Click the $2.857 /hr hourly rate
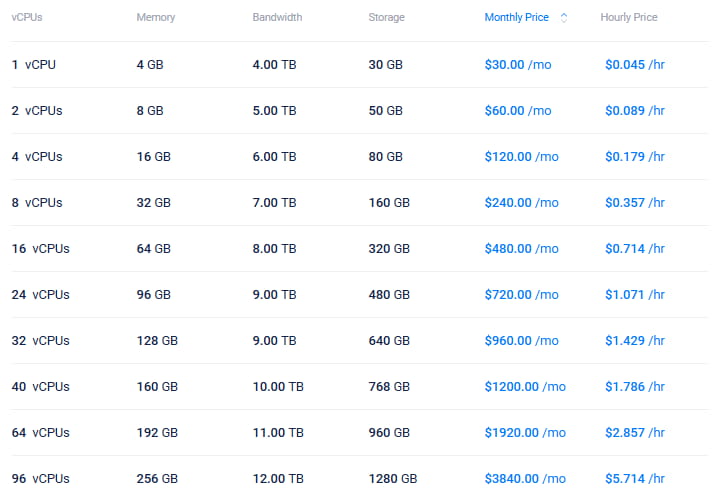 click(634, 433)
